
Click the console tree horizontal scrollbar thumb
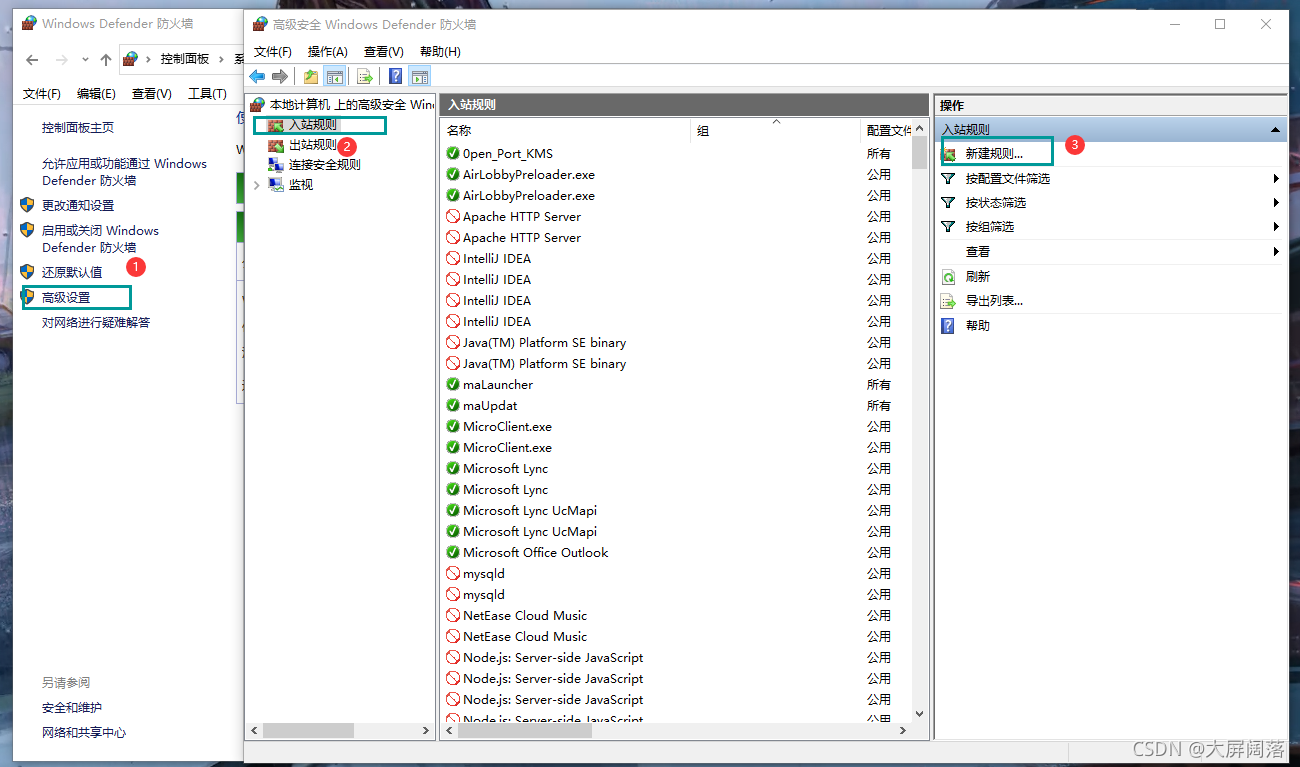pyautogui.click(x=309, y=731)
